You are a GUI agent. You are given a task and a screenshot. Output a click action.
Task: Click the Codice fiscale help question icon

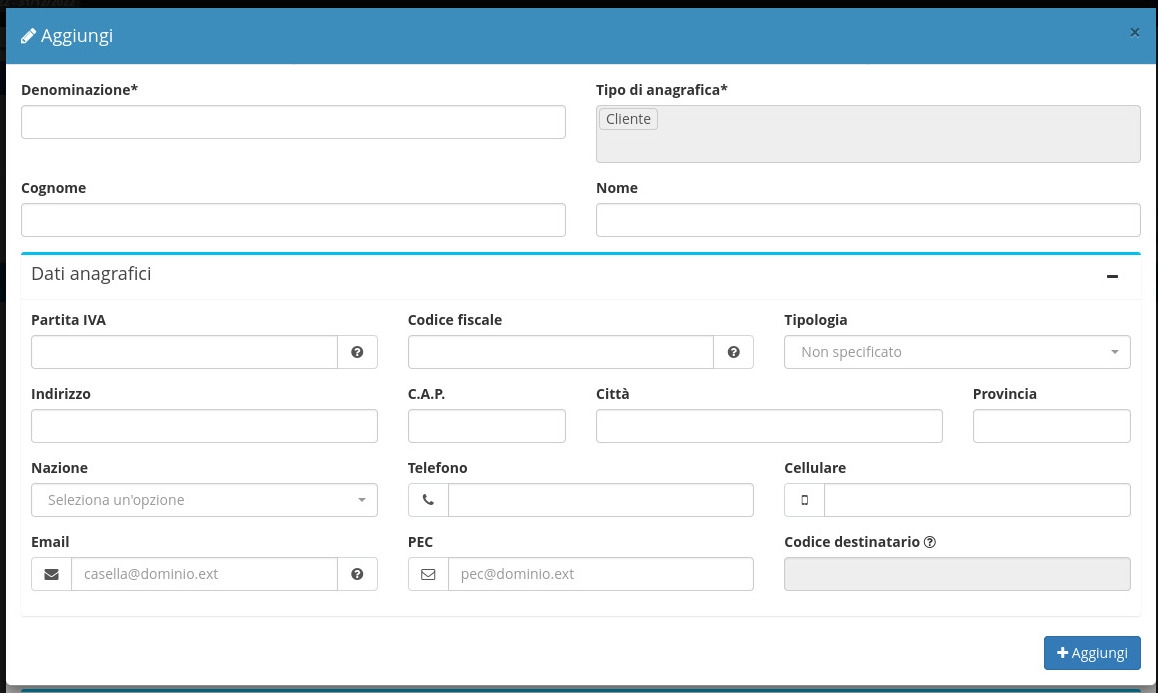tap(733, 352)
